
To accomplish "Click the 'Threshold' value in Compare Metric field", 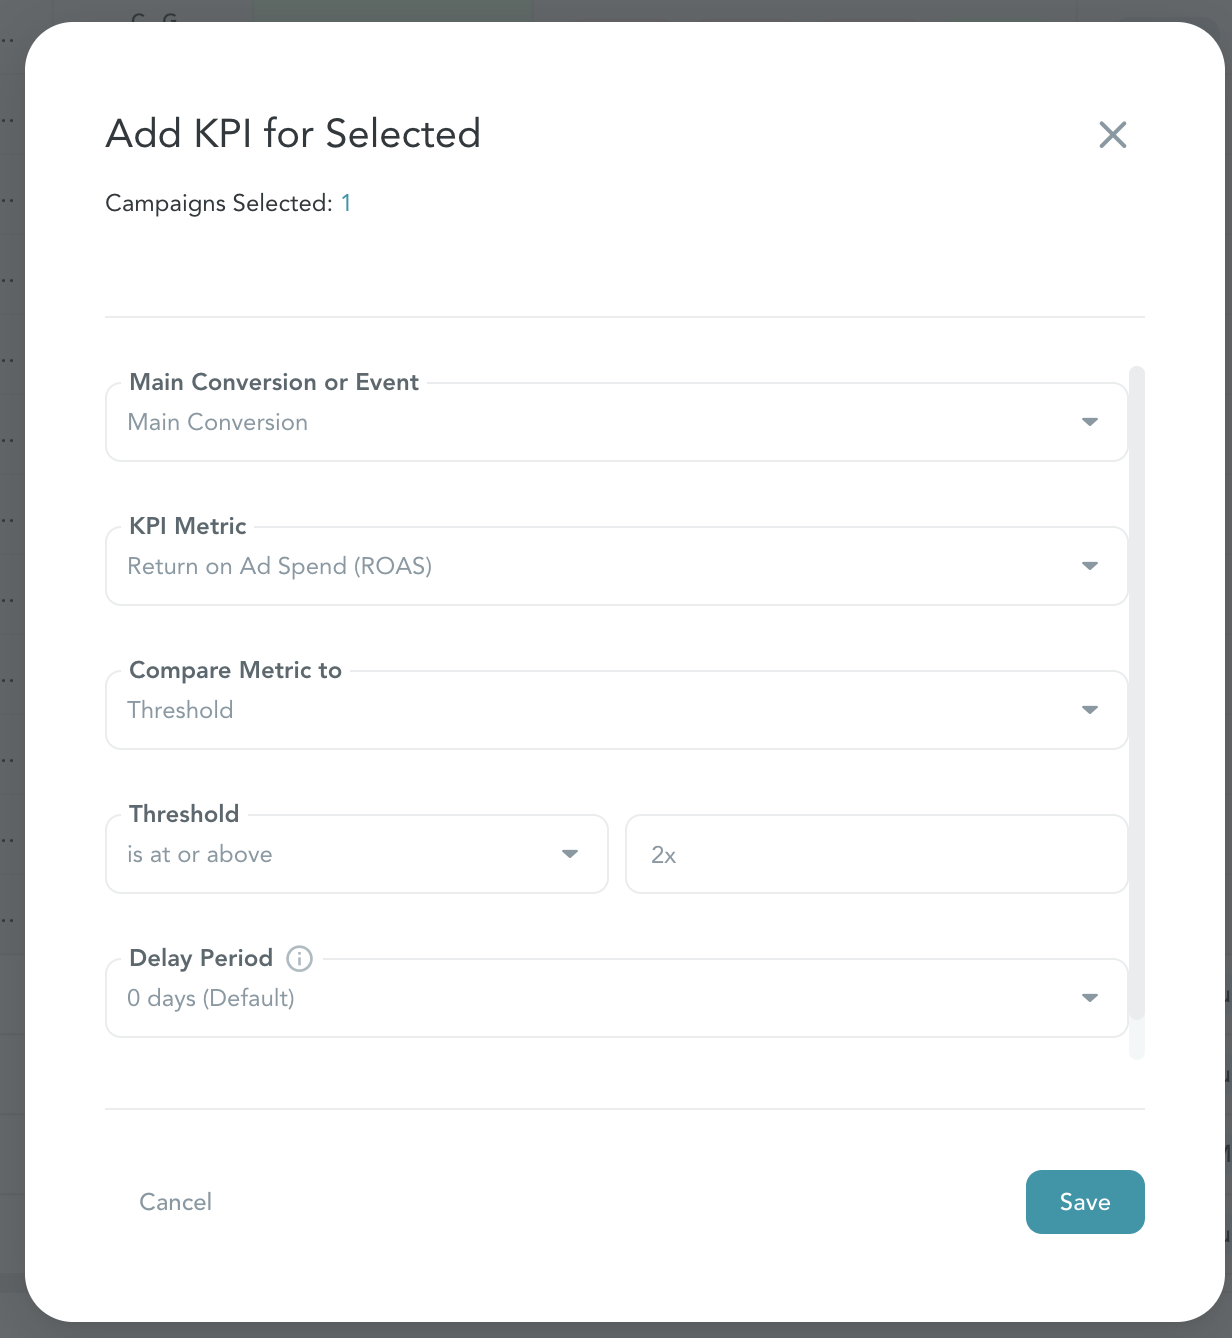I will 180,710.
